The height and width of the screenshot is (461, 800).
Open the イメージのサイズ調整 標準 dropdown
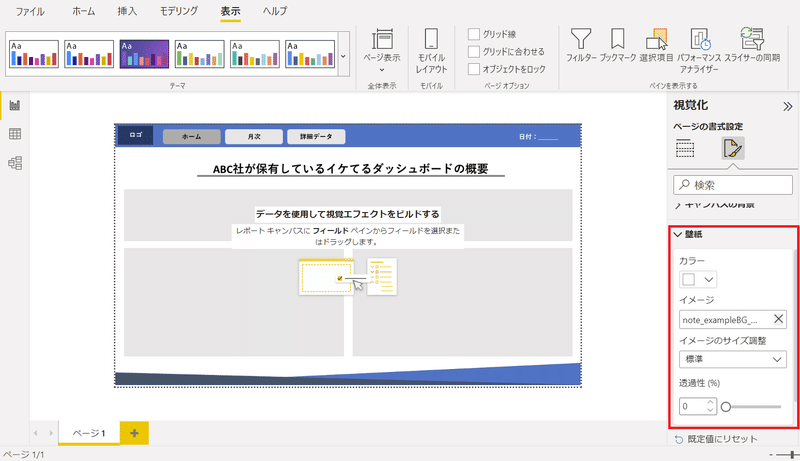tap(733, 359)
